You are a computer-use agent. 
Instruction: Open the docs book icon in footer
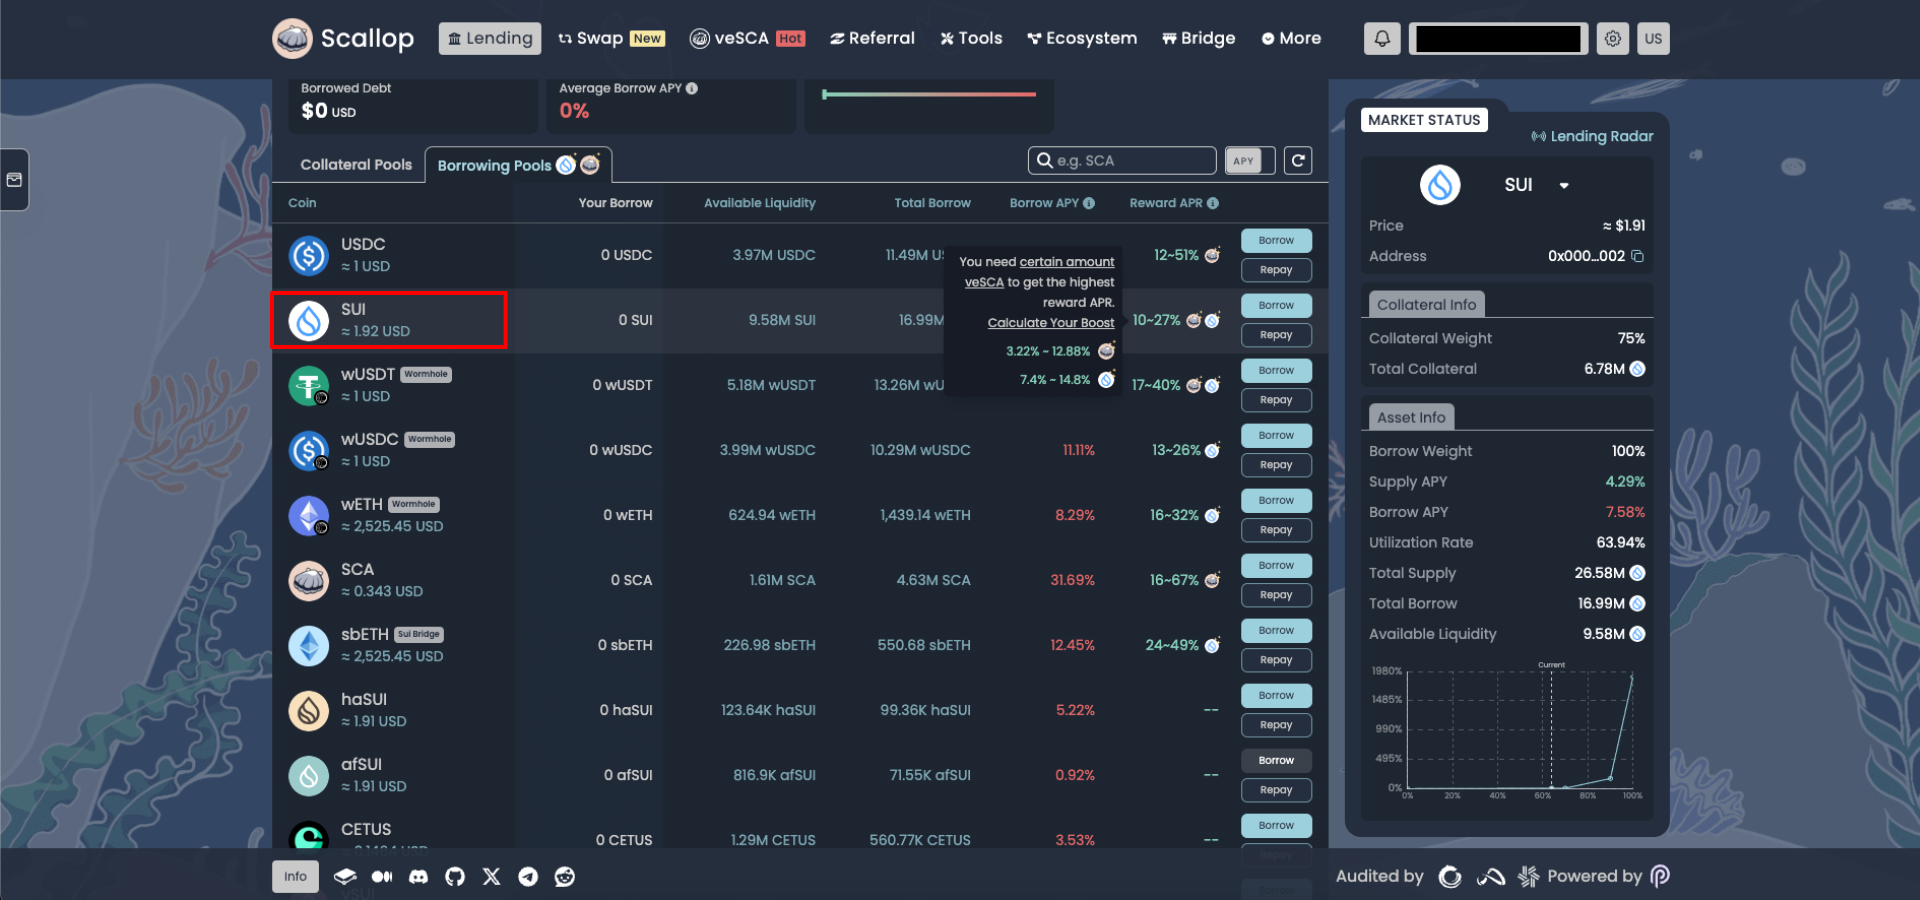pyautogui.click(x=345, y=877)
